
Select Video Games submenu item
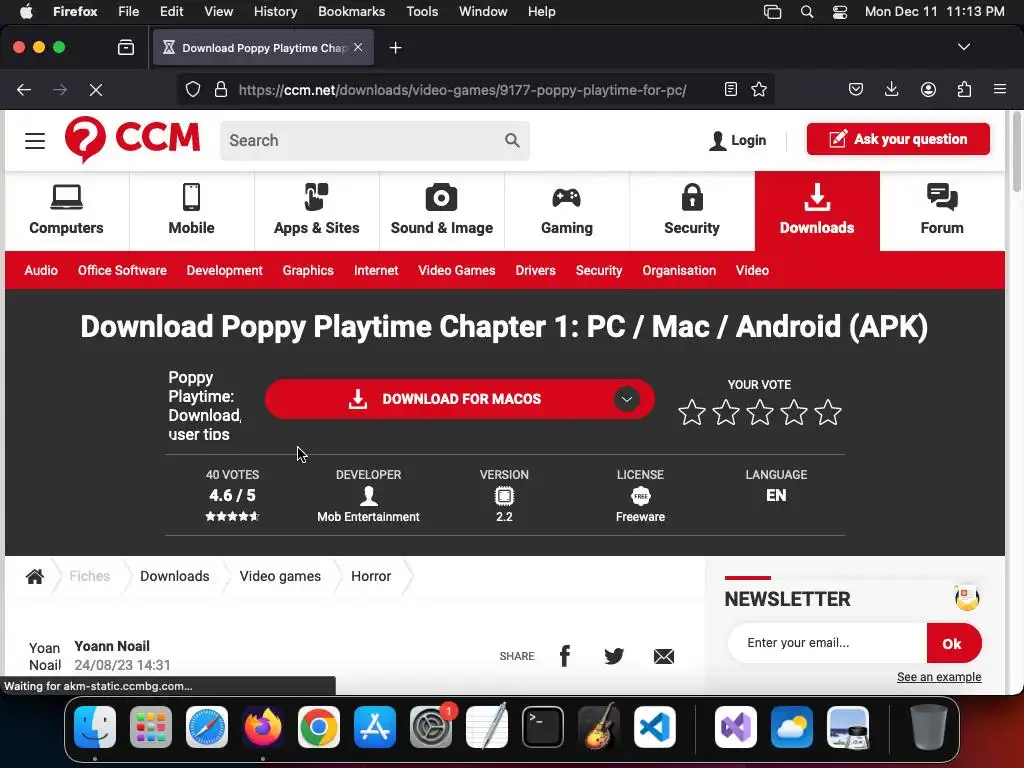coord(456,270)
